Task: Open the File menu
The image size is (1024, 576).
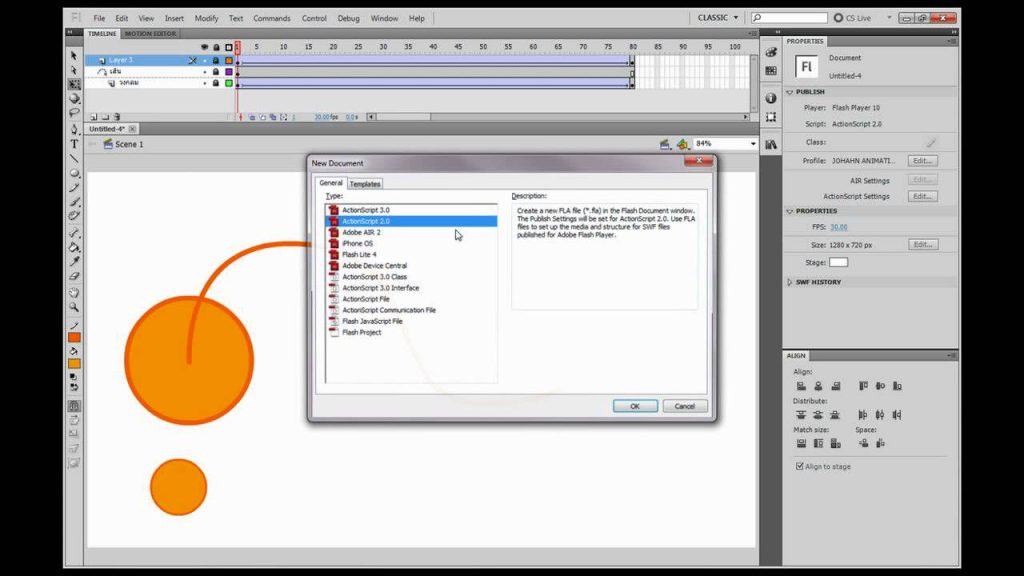Action: 99,18
